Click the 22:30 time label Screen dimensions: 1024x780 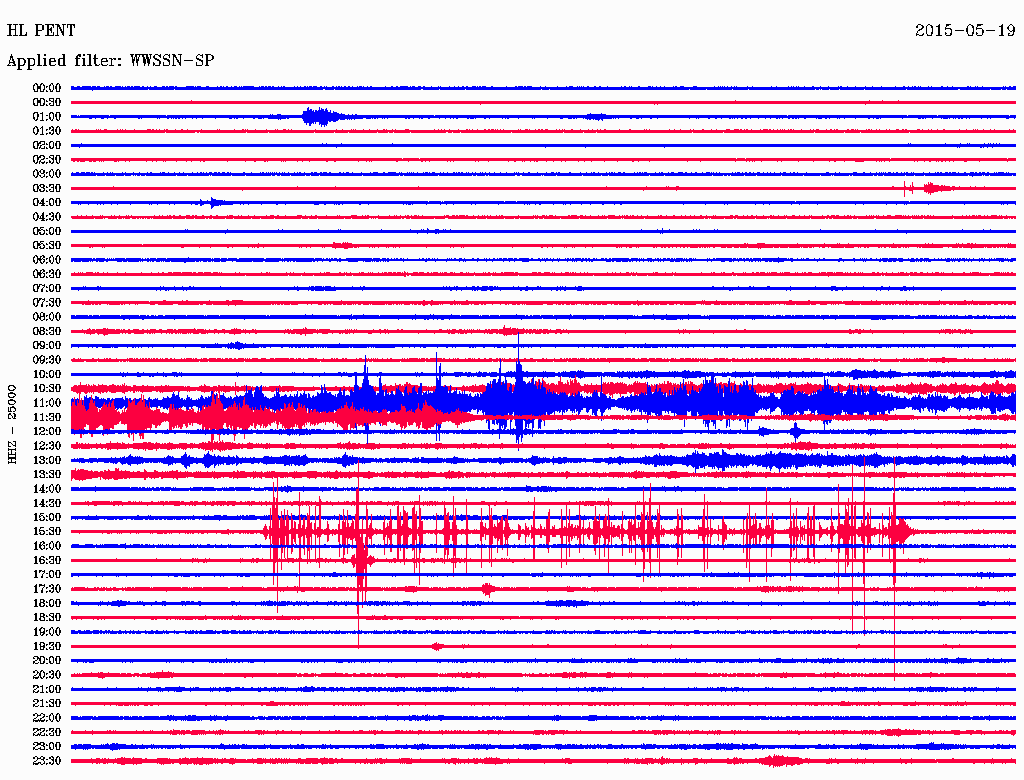coord(47,732)
